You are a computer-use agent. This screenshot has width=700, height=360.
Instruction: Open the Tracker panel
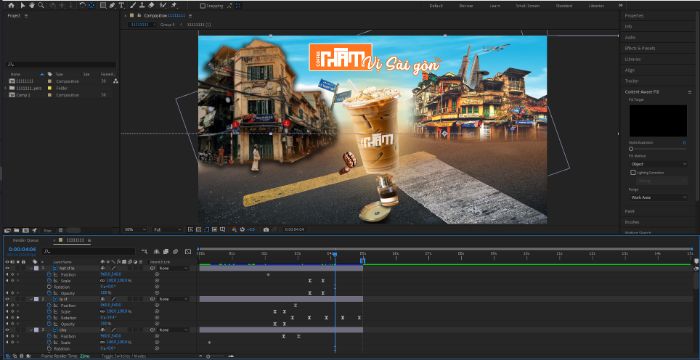631,81
